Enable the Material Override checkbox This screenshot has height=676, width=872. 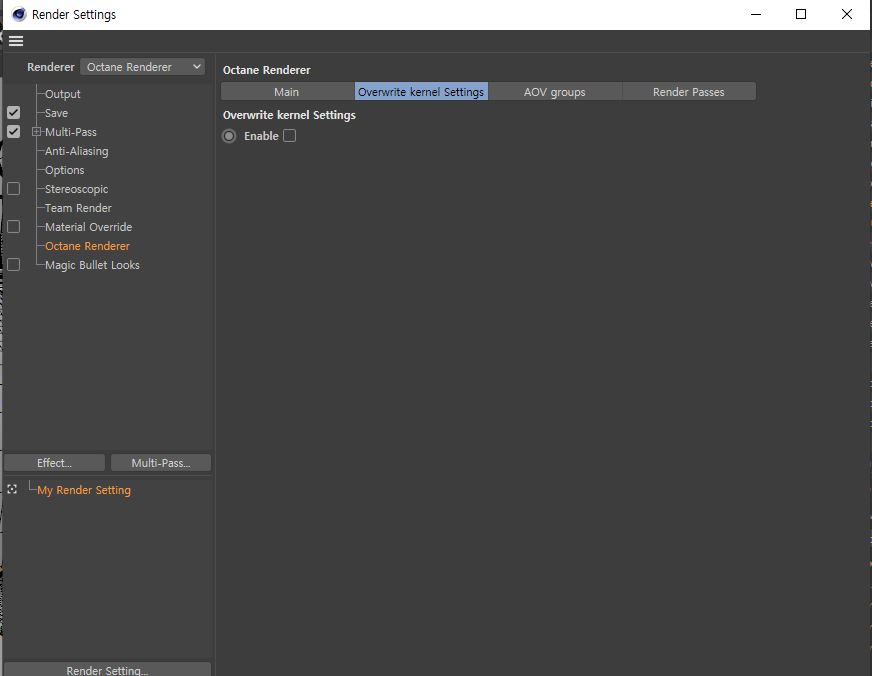(x=13, y=227)
